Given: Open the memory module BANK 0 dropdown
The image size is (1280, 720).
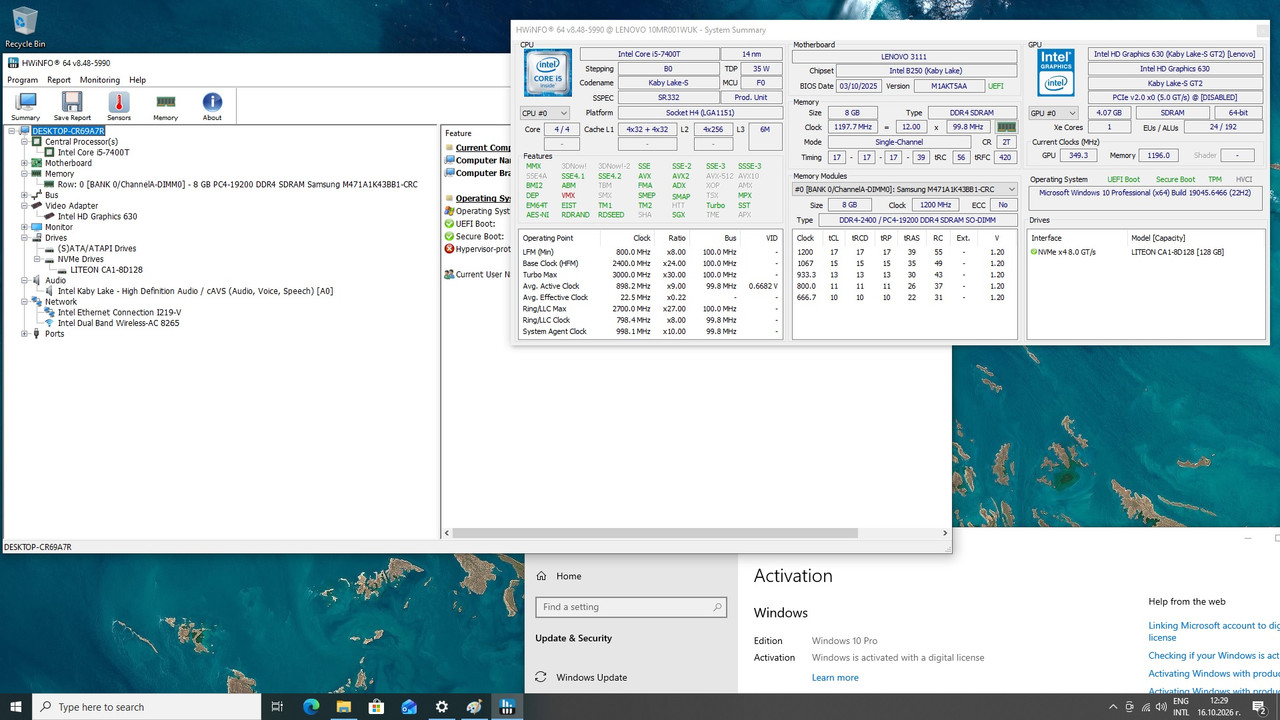Looking at the screenshot, I should click(905, 189).
